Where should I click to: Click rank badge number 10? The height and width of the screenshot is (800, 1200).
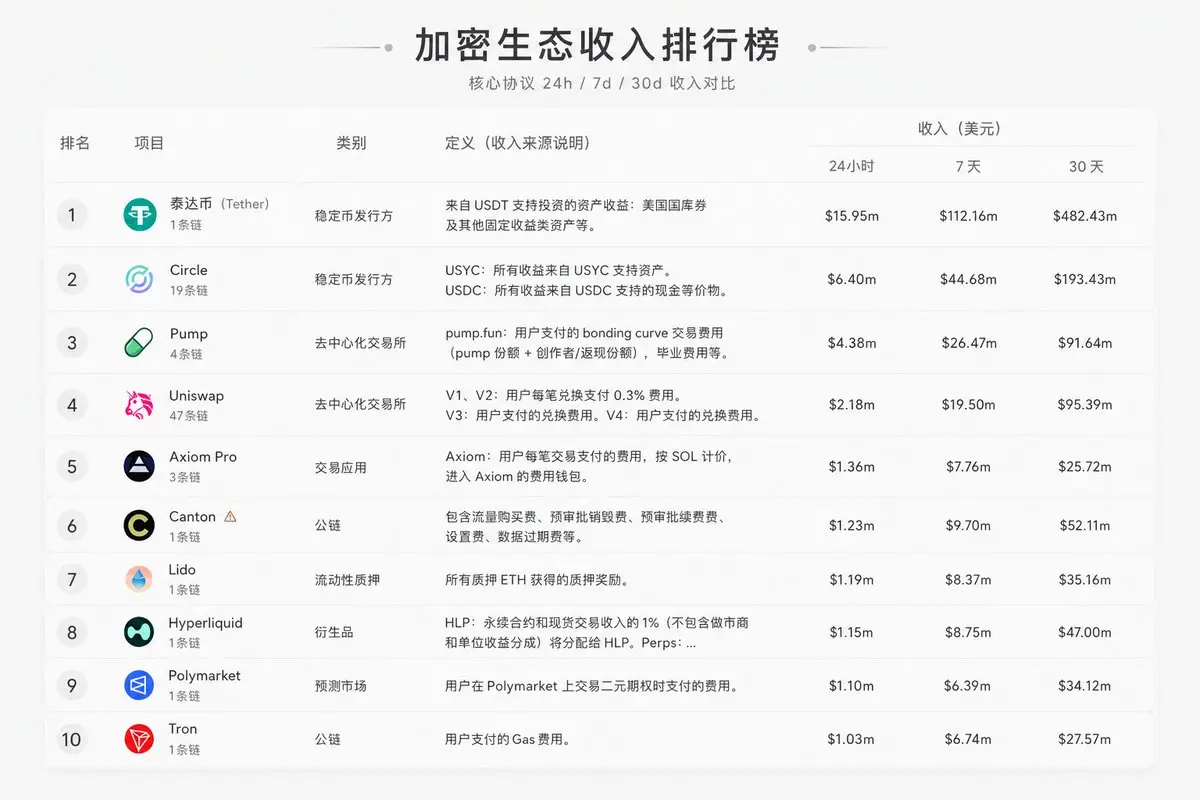click(72, 739)
